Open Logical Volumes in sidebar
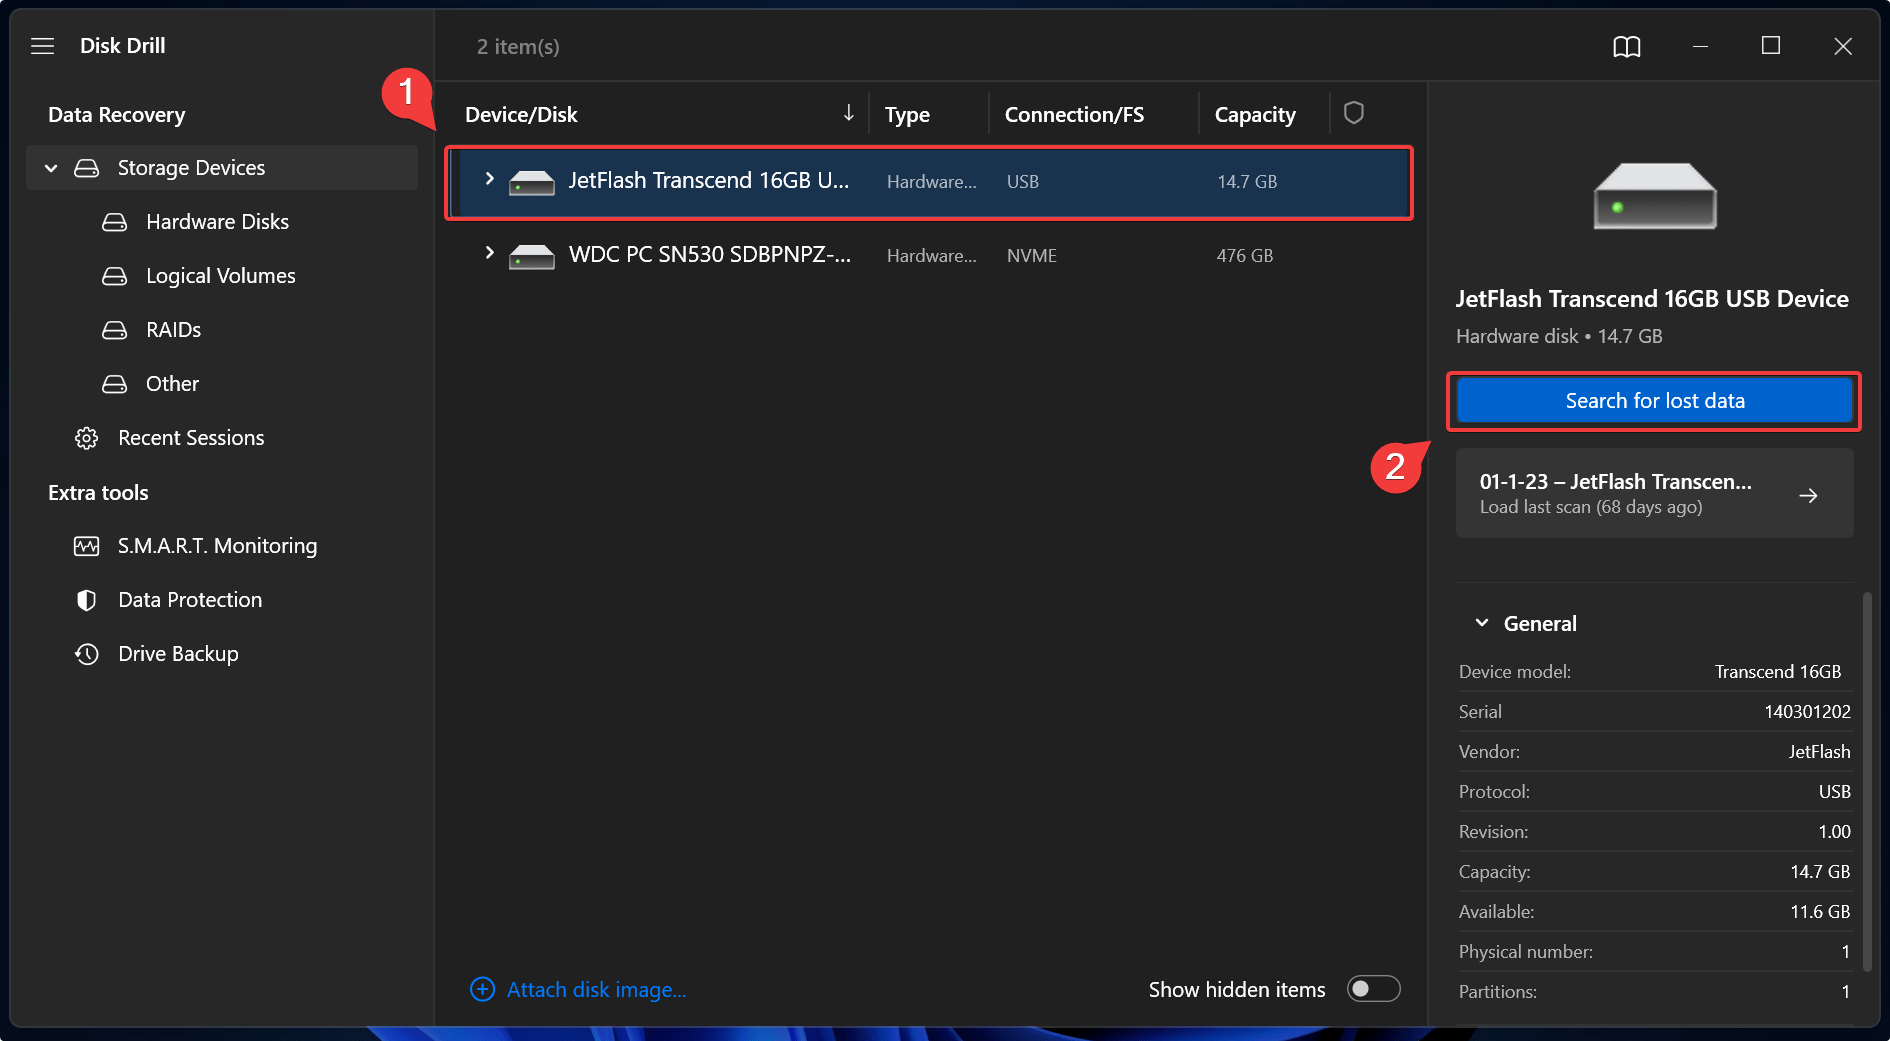The width and height of the screenshot is (1890, 1041). [220, 276]
